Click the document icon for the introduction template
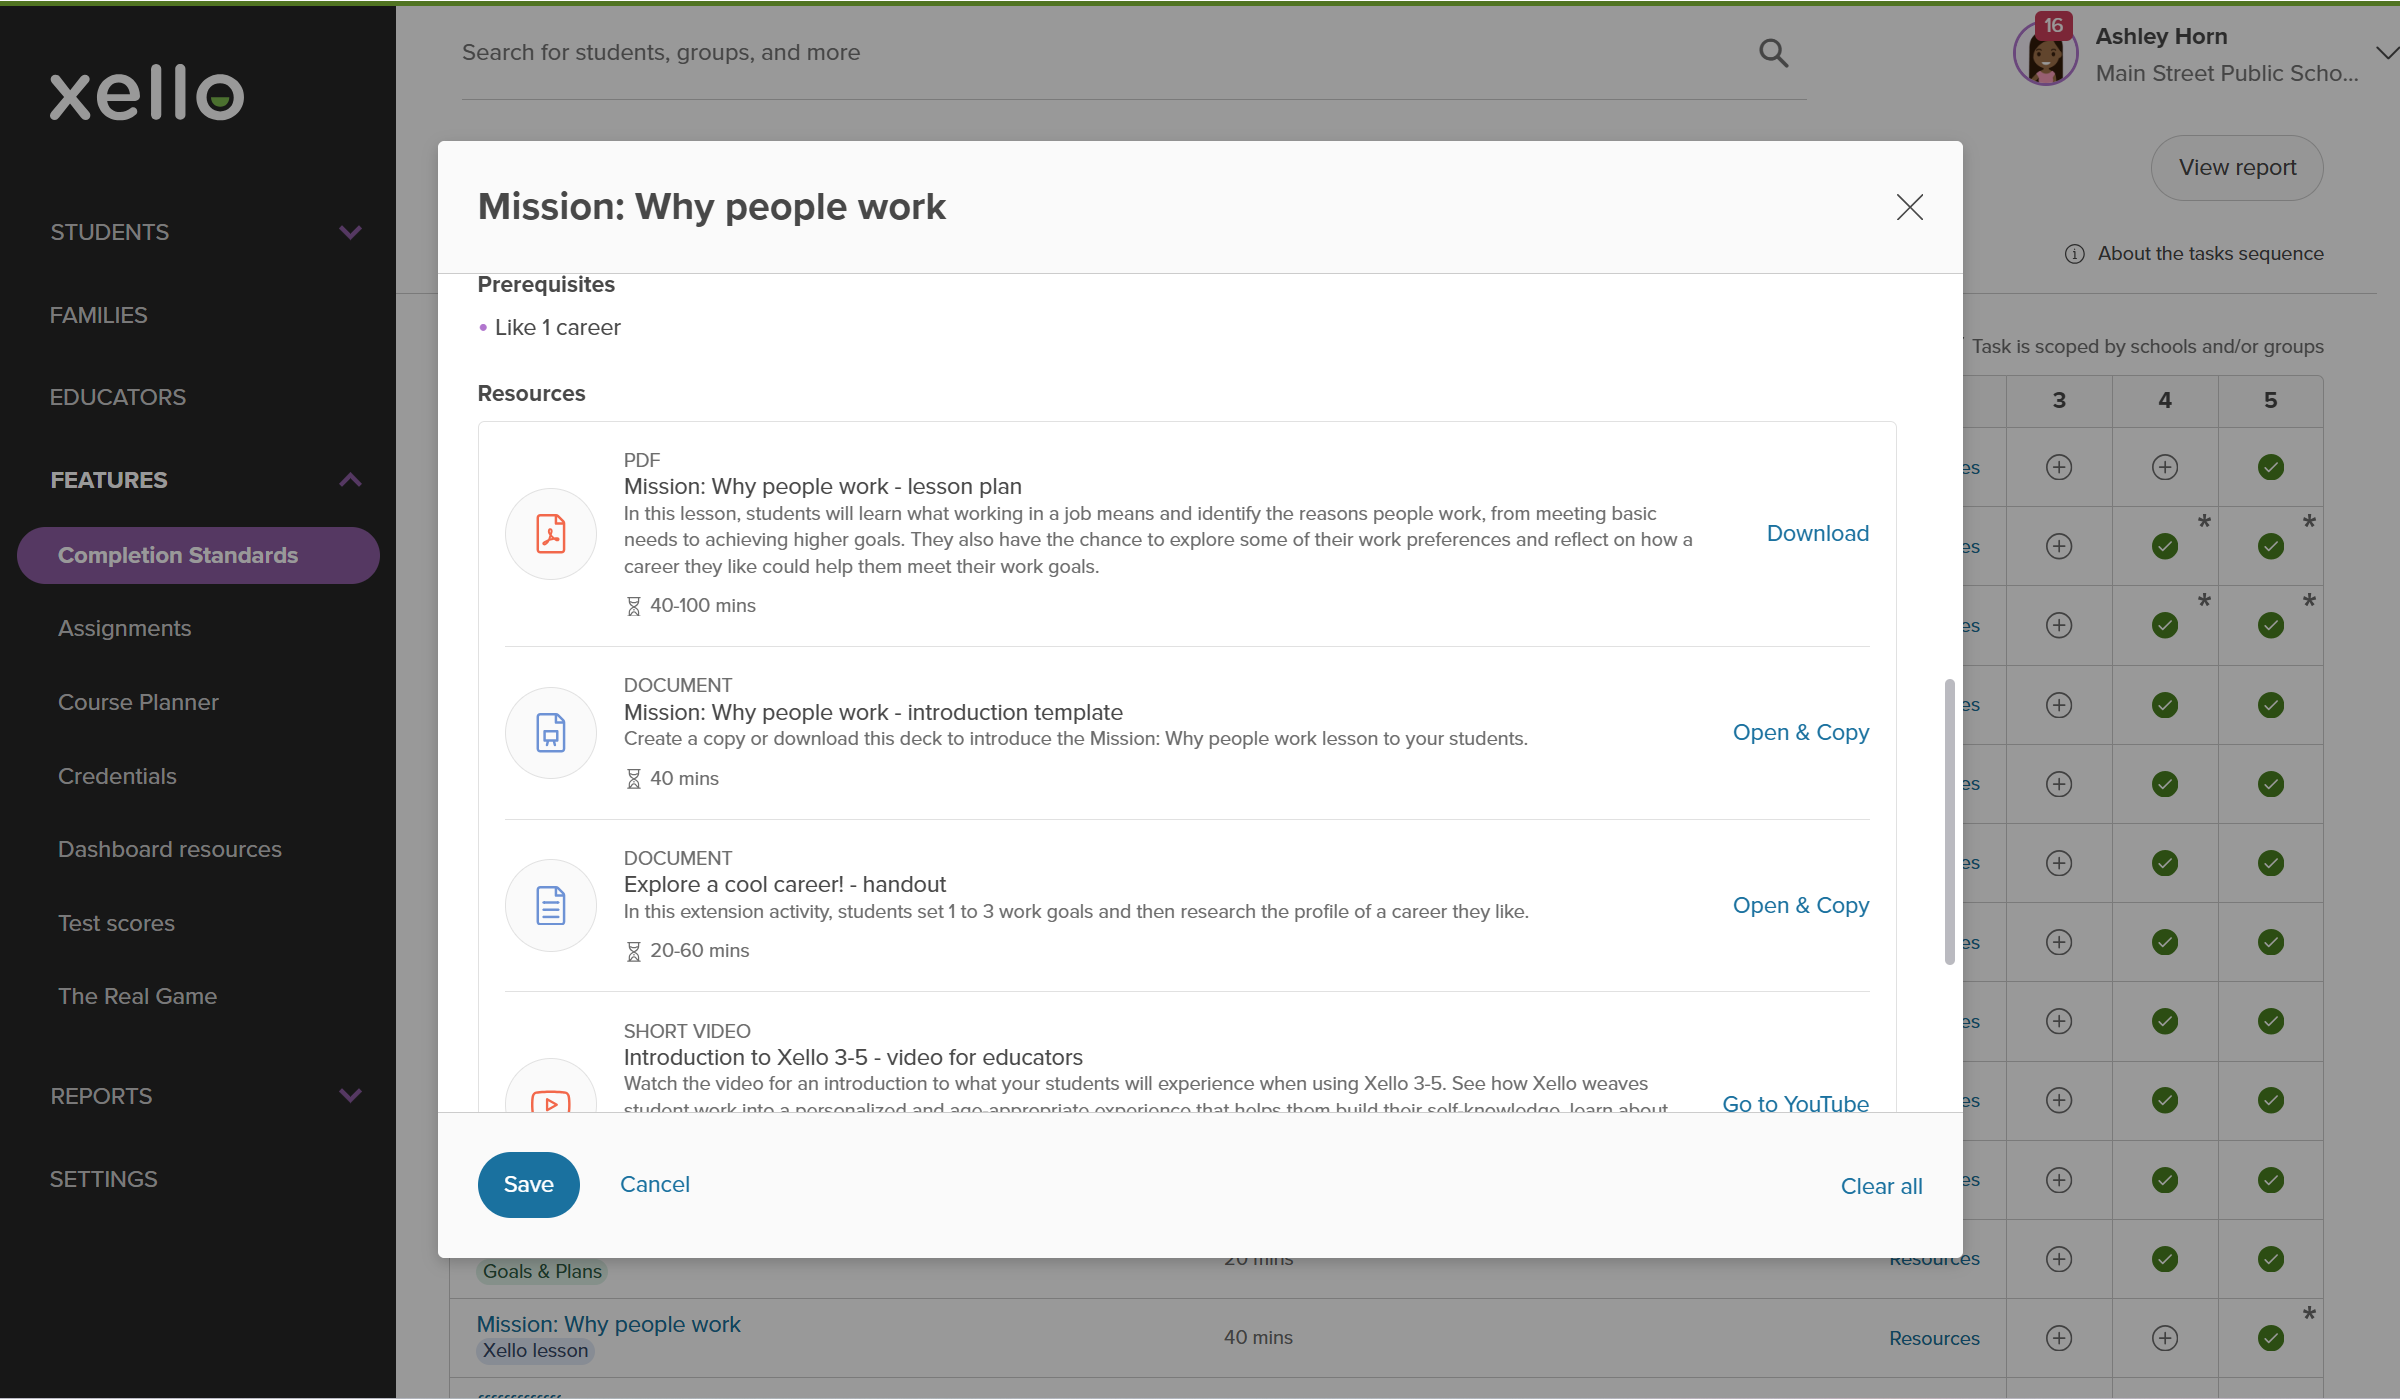Viewport: 2400px width, 1399px height. tap(551, 732)
